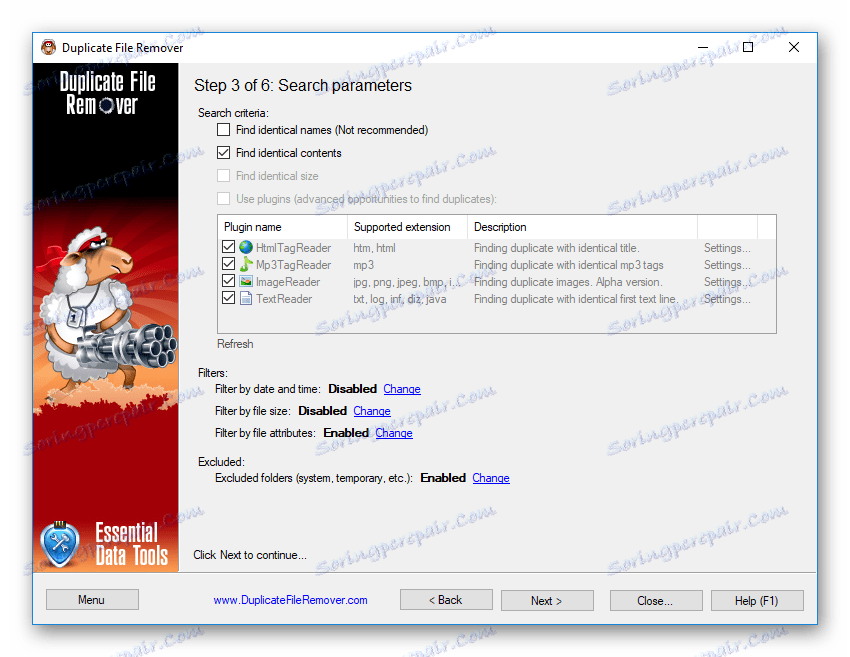Viewport: 850px width, 657px height.
Task: Click the sheep mascot with minigun image
Action: coord(108,314)
